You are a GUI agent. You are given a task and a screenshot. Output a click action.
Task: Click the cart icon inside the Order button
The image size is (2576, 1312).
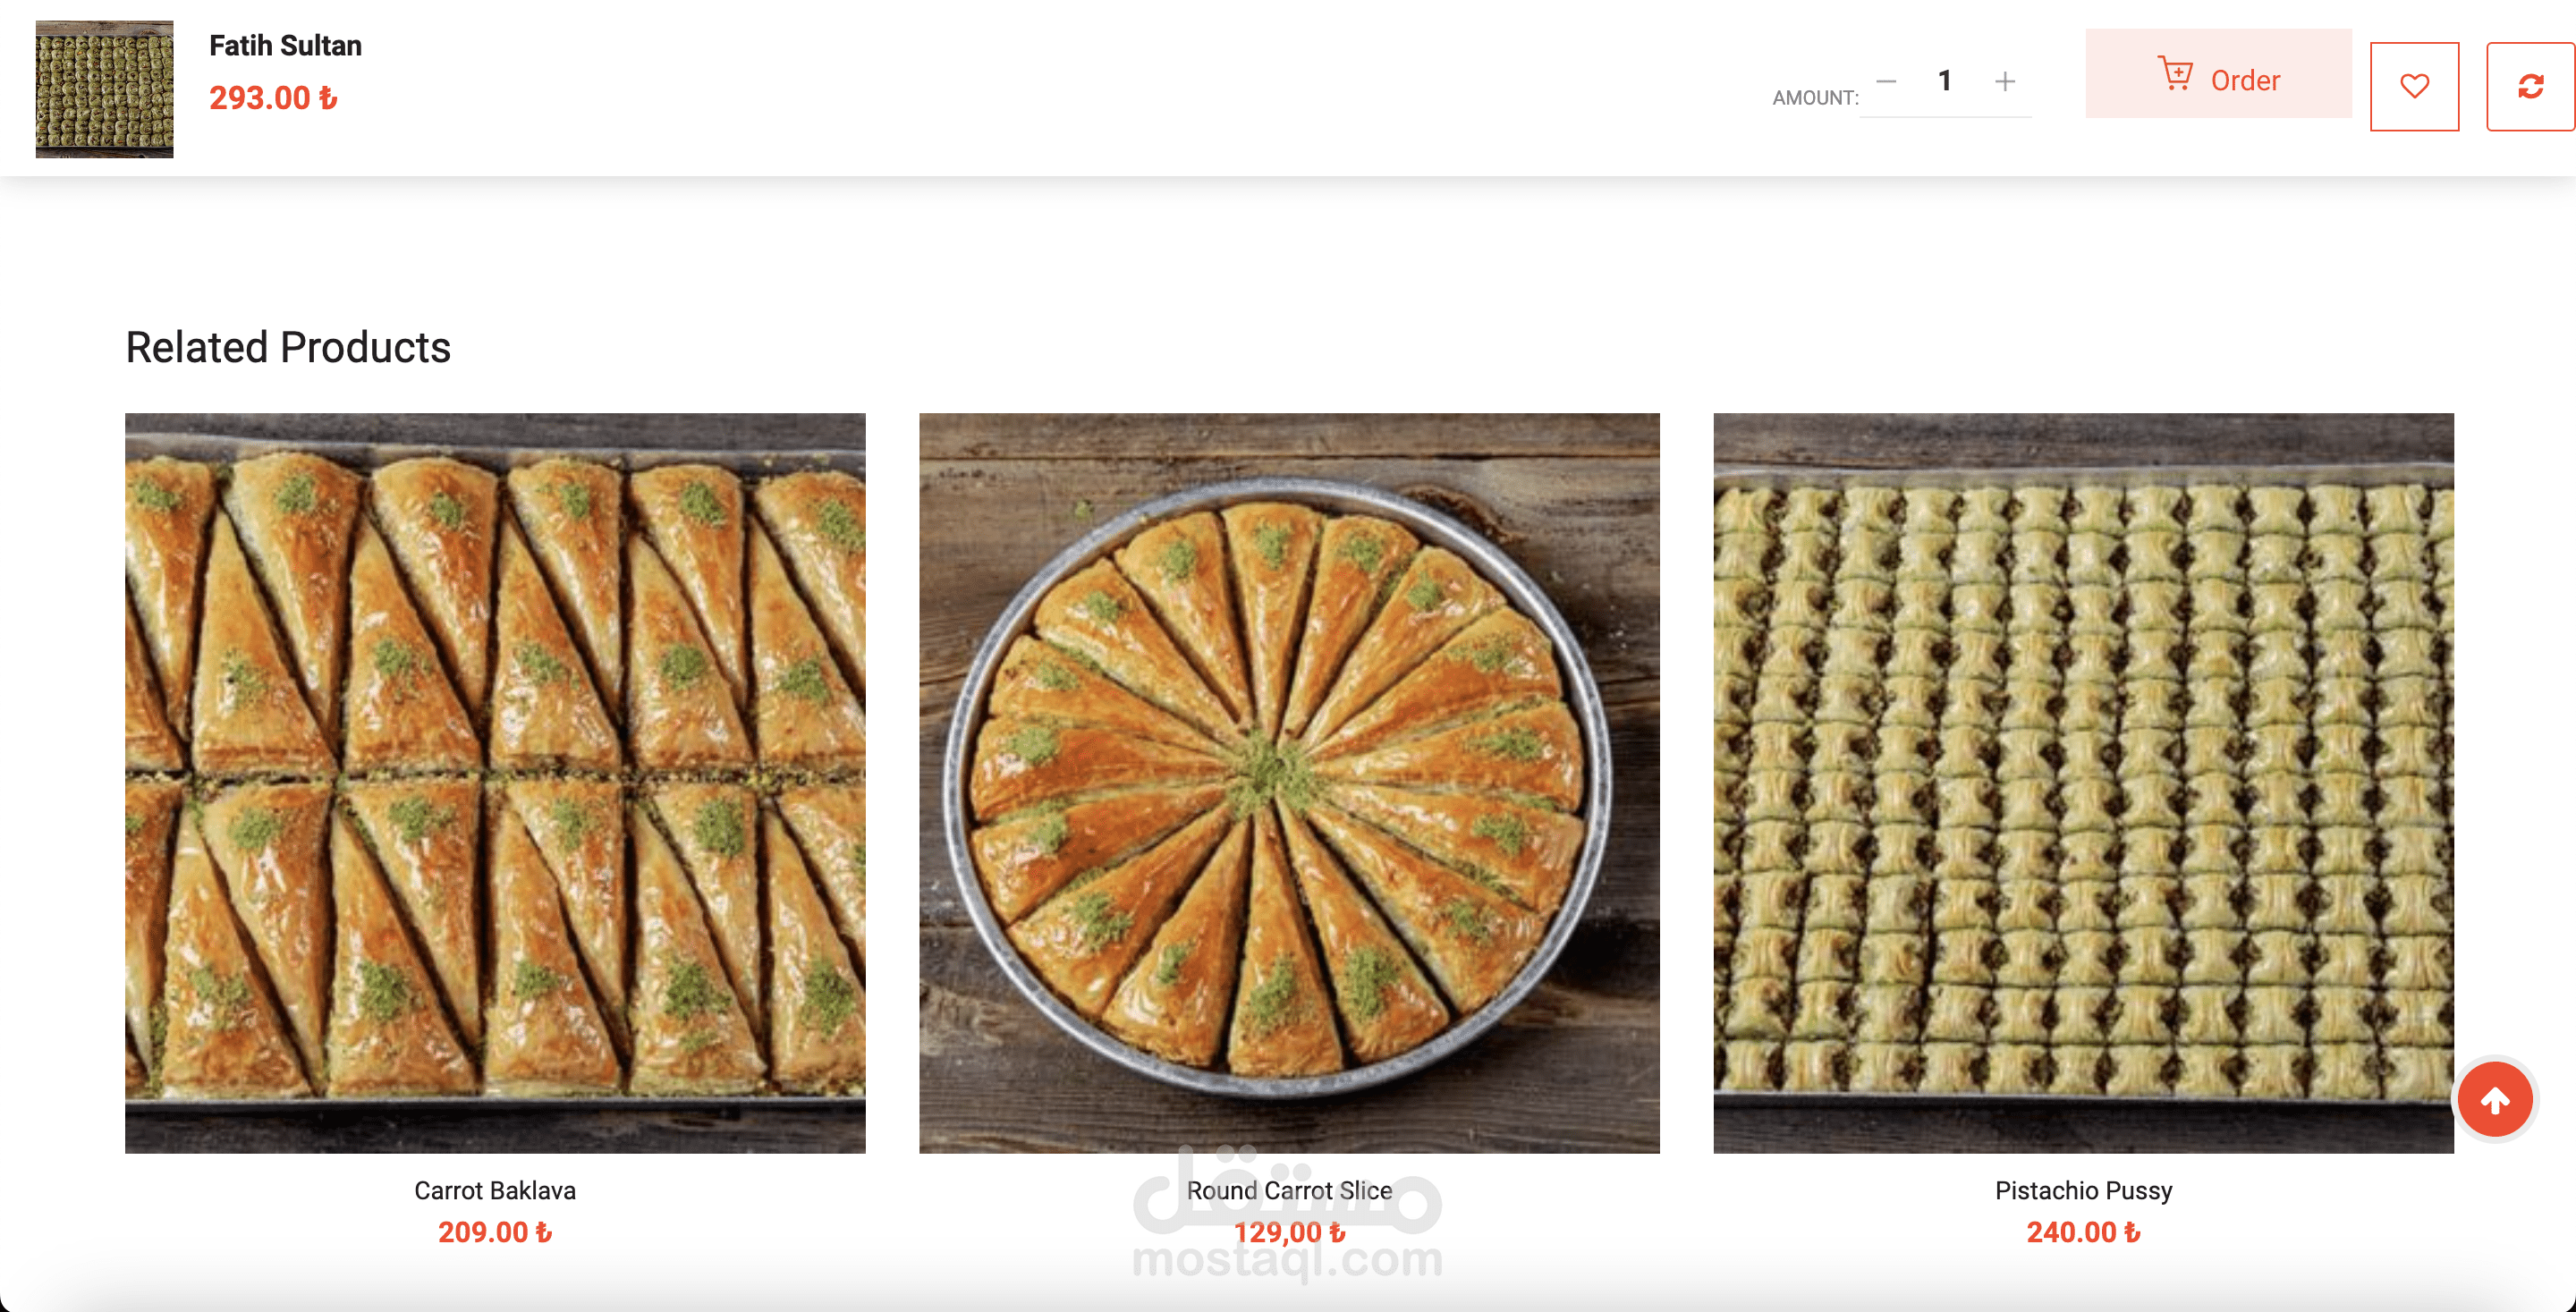pyautogui.click(x=2175, y=74)
